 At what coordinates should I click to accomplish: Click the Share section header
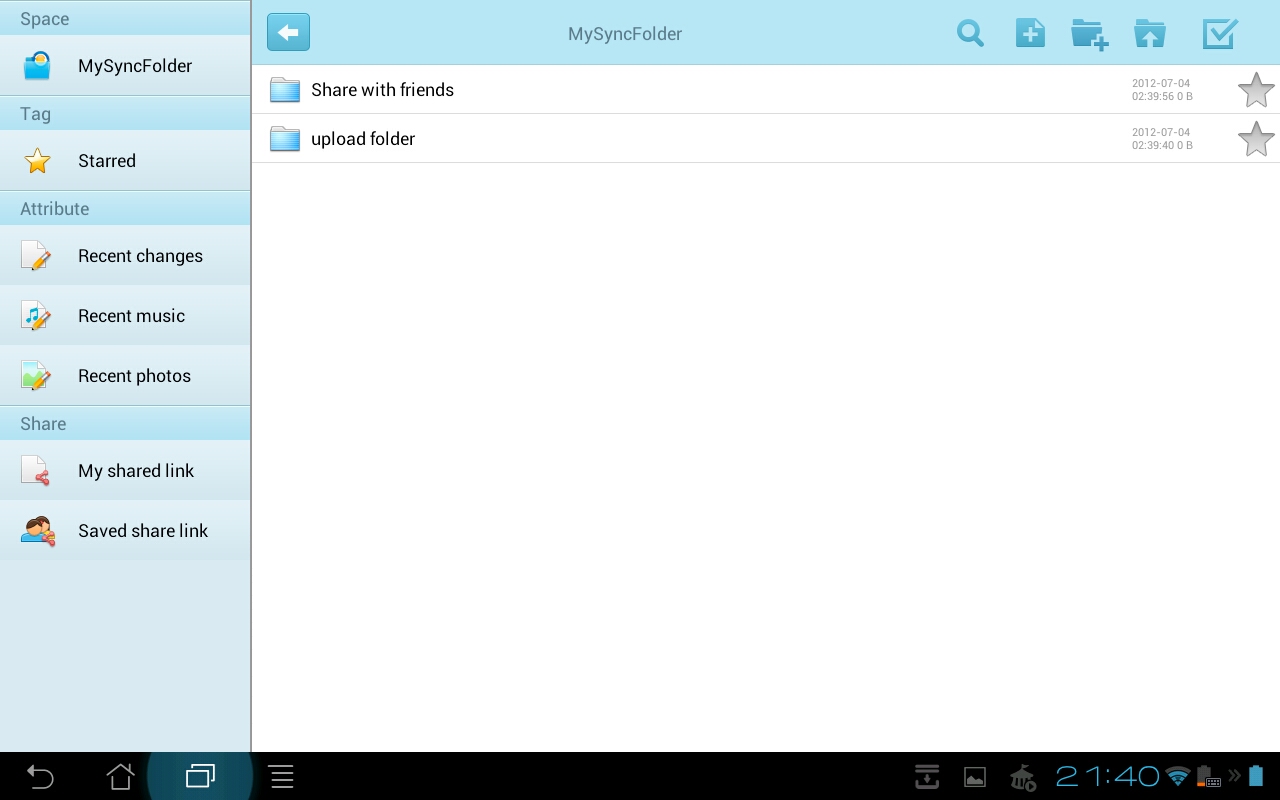click(125, 424)
